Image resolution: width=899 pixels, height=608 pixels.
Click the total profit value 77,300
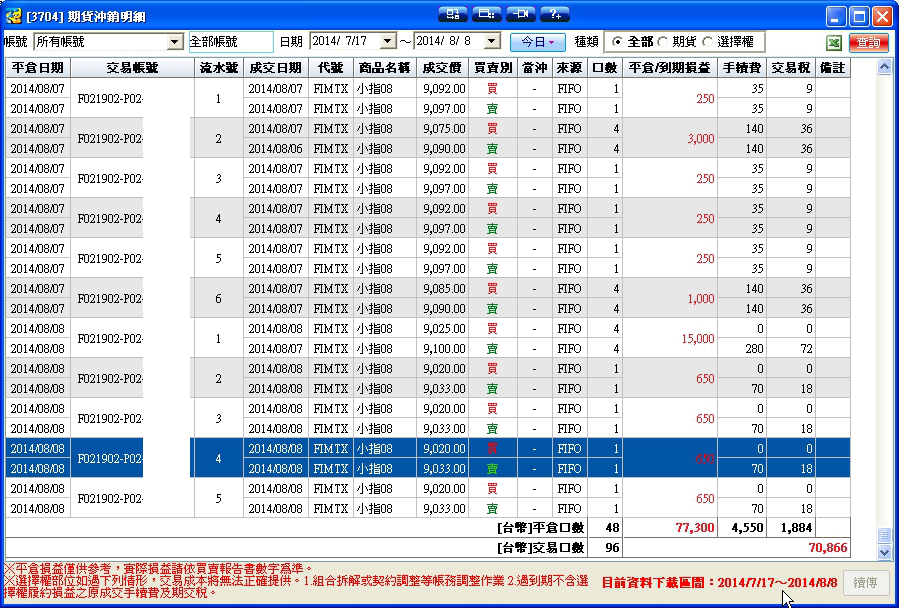point(695,528)
